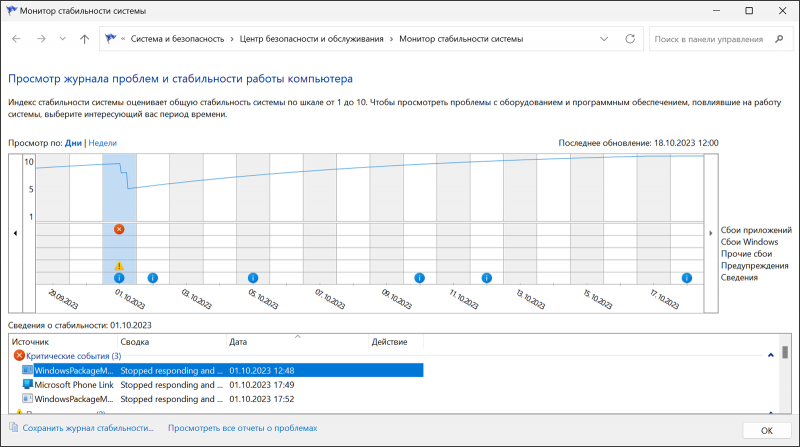This screenshot has height=447, width=800.
Task: Open the Система и безопасность breadcrumb
Action: [x=176, y=39]
